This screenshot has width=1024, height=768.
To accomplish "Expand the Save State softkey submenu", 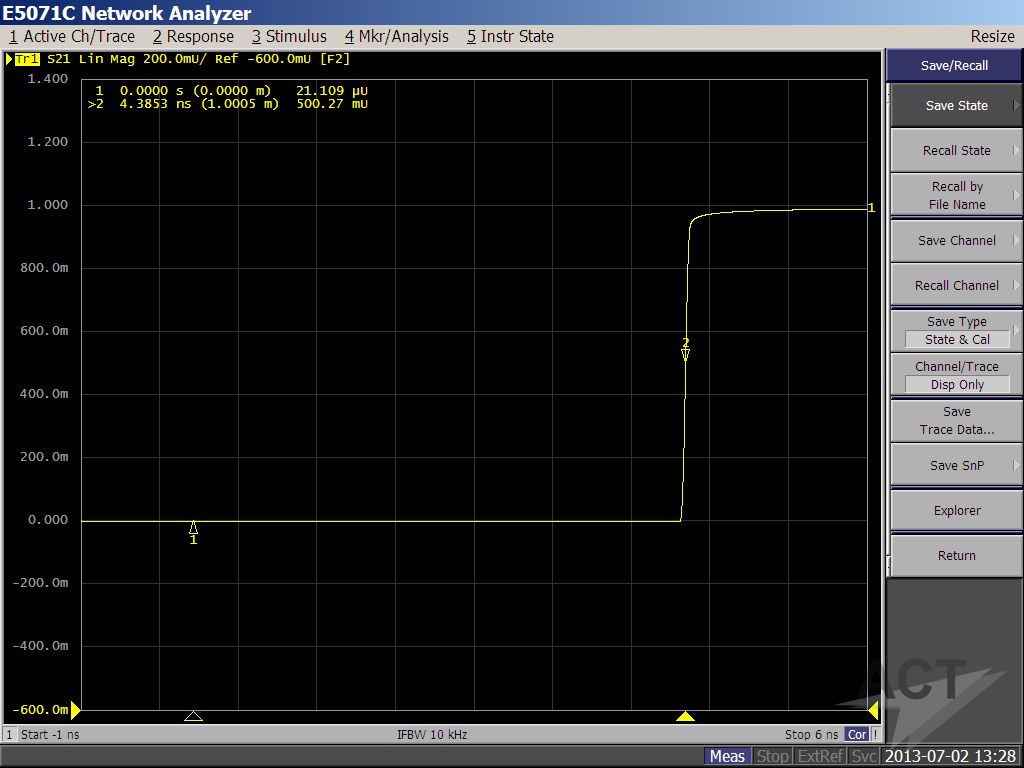I will click(956, 105).
